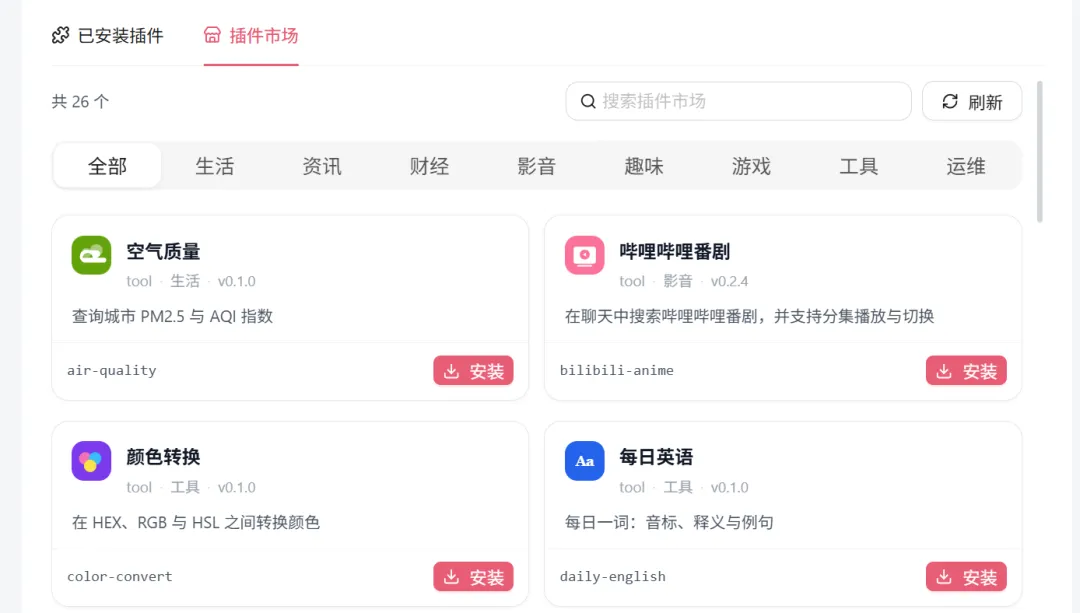Click the vertical scrollbar on the right
Screen dimensions: 1080x613
tap(1039, 152)
